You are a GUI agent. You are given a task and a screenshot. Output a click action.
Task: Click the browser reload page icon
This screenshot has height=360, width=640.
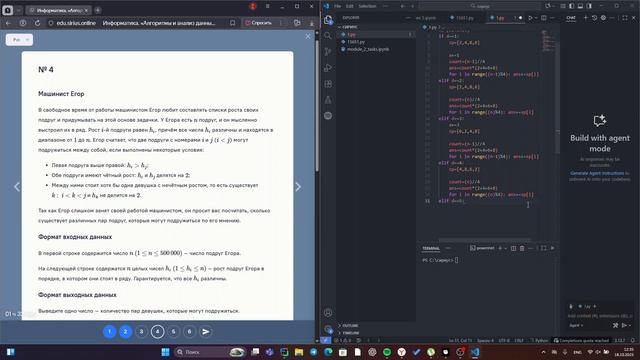[37, 23]
